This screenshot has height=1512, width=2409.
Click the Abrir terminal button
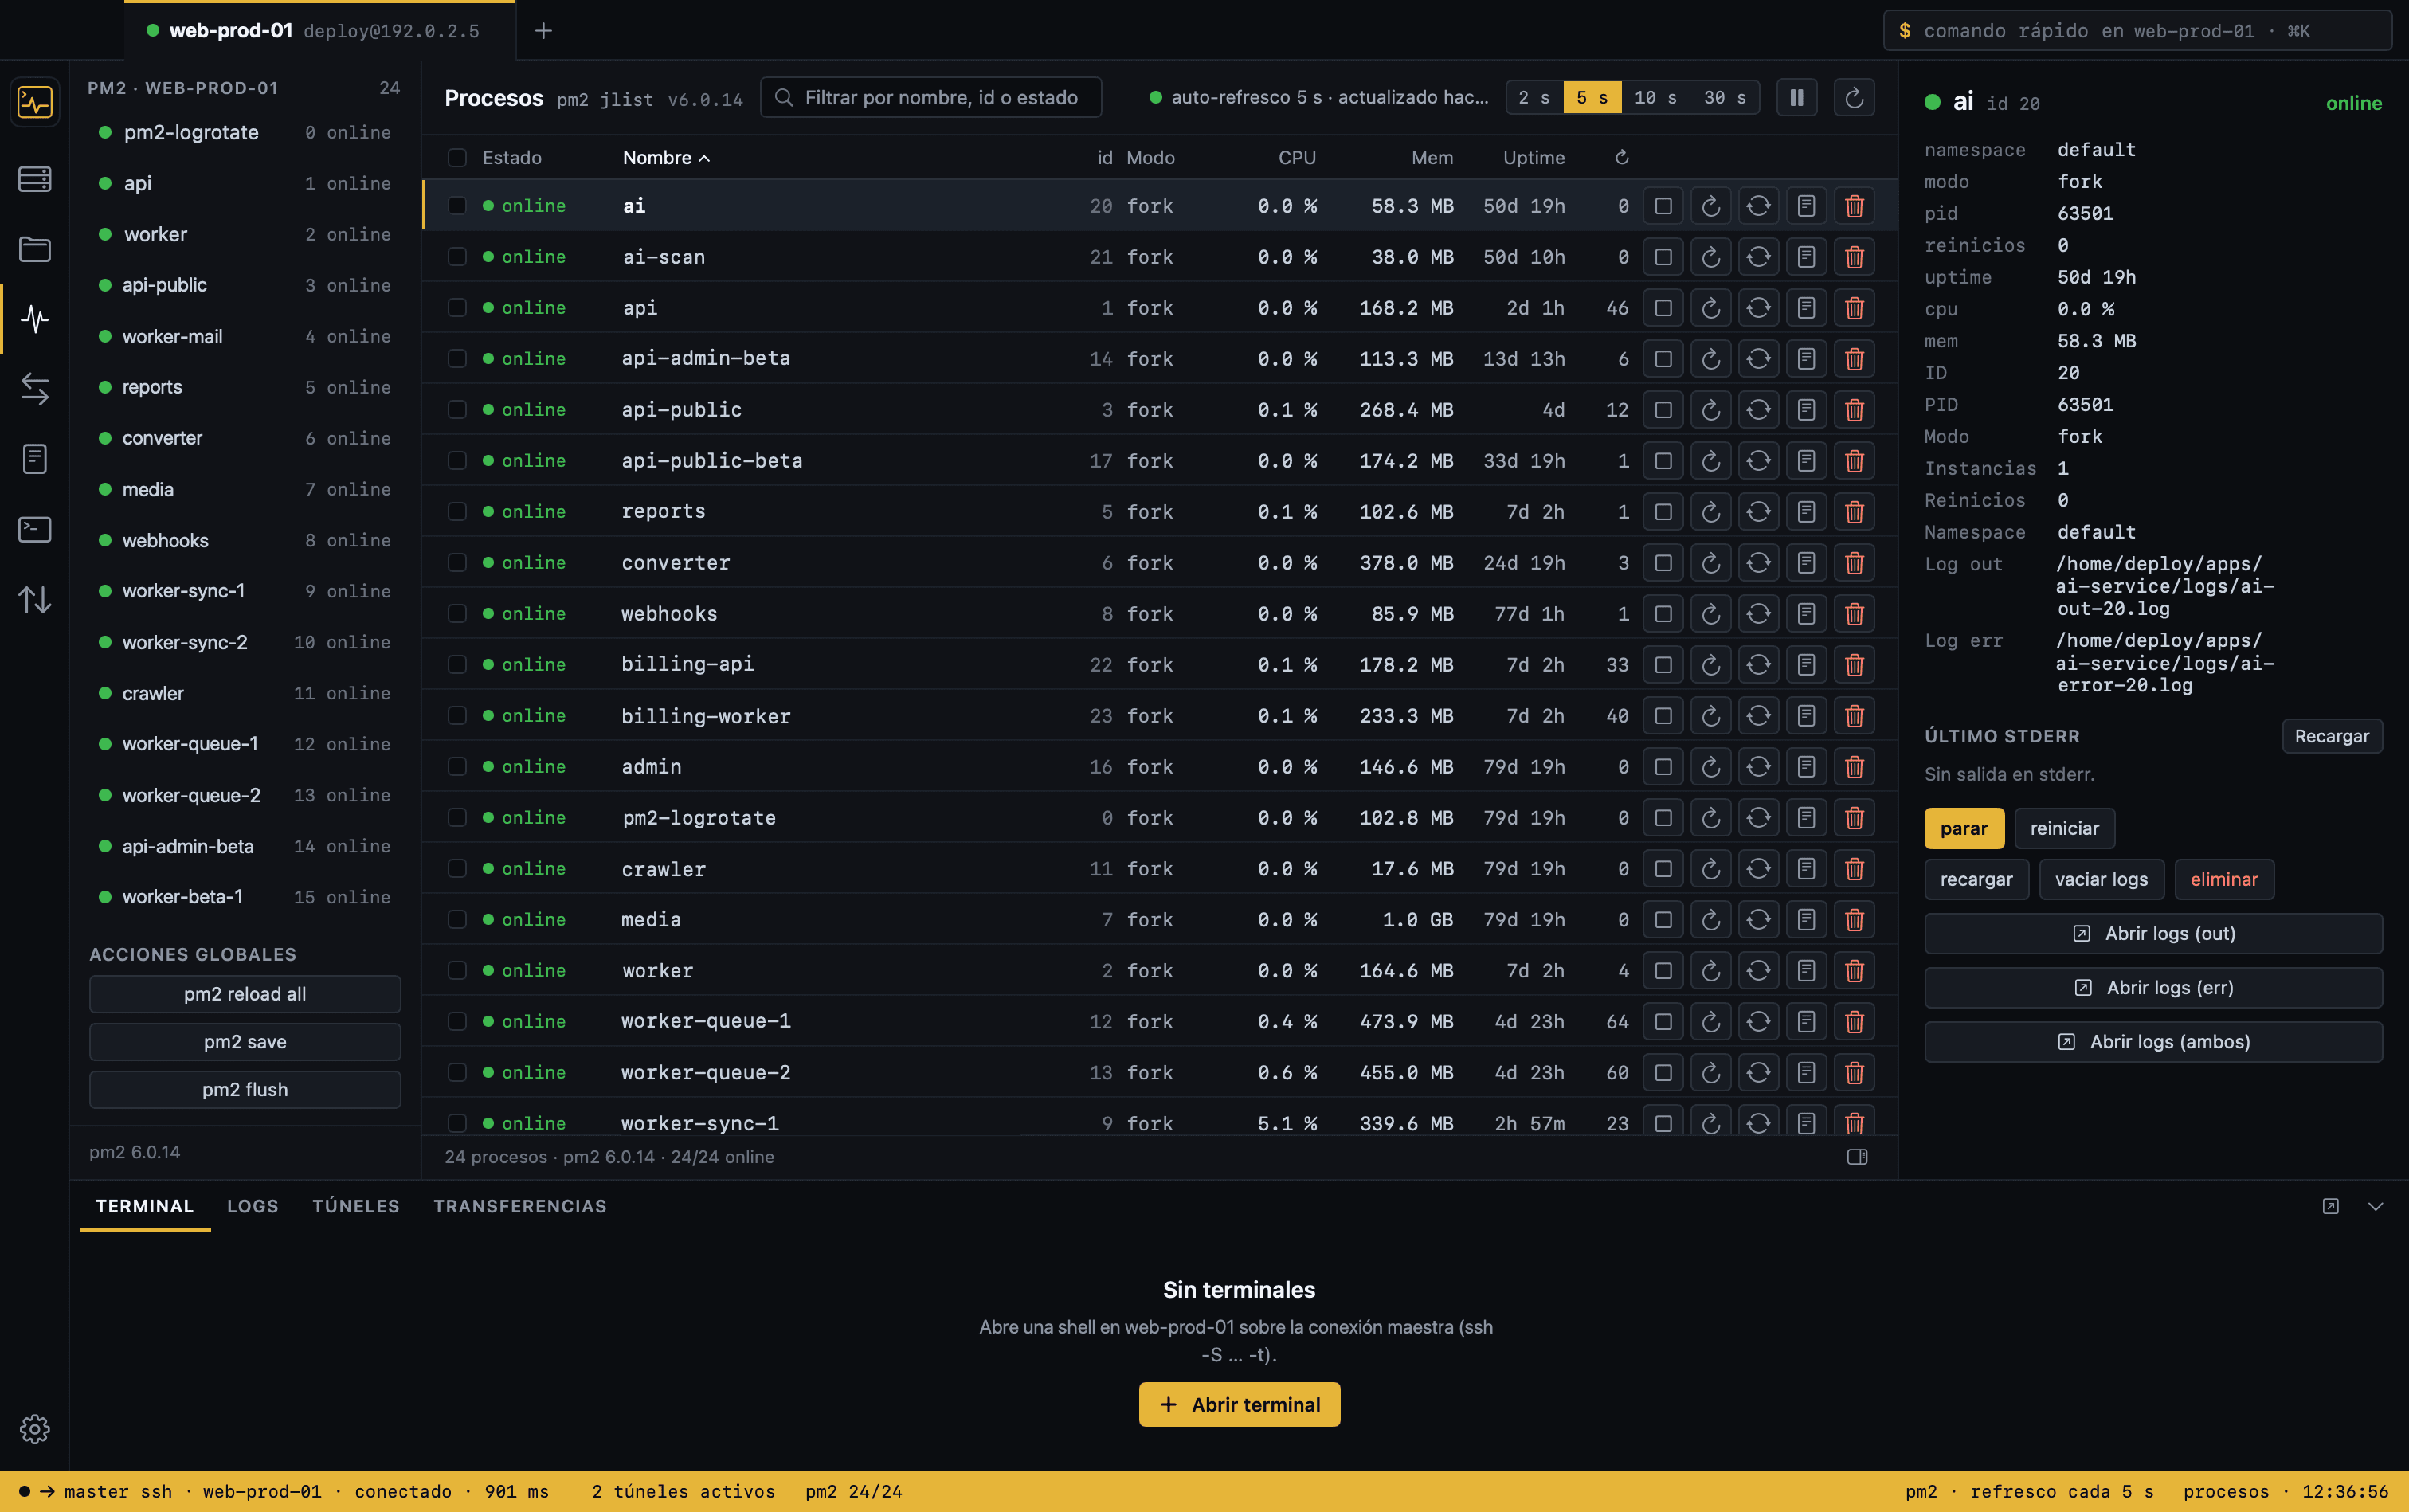[1239, 1405]
